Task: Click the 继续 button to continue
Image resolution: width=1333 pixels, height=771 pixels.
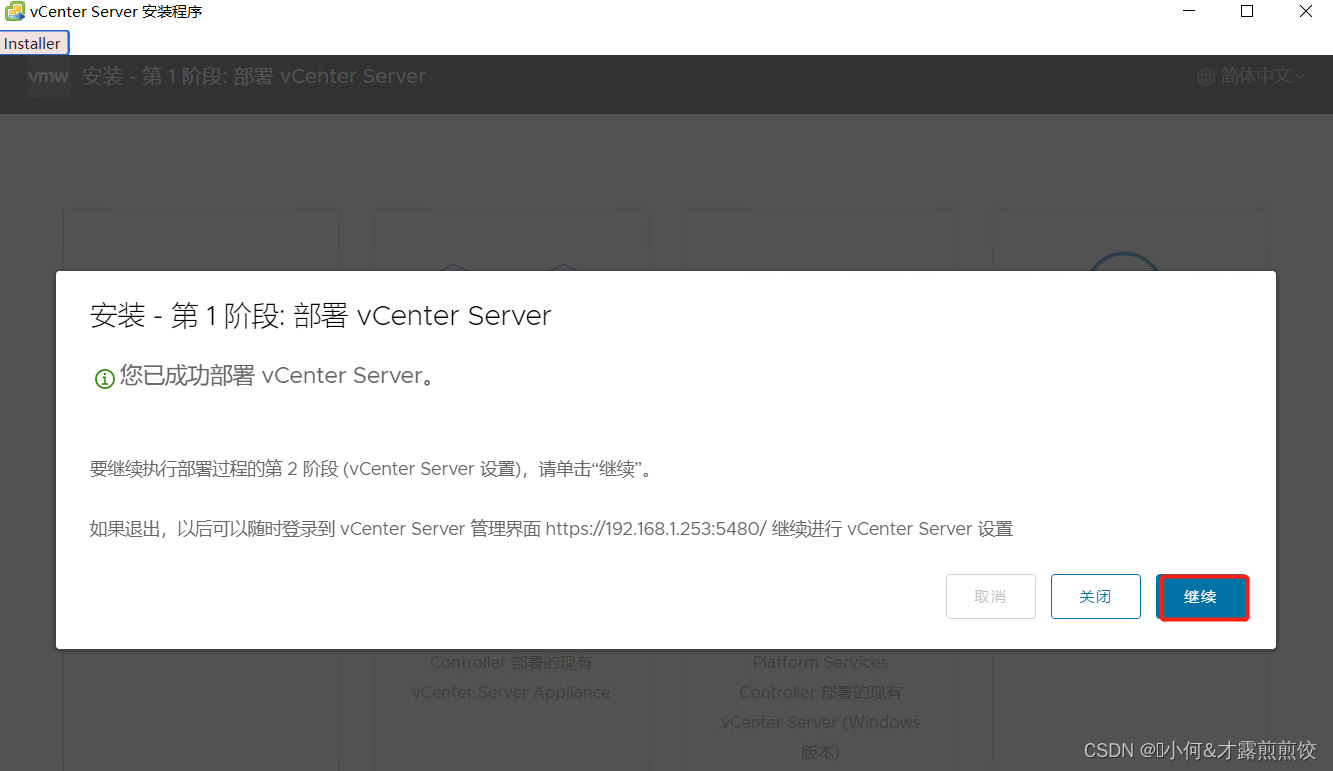Action: tap(1201, 597)
